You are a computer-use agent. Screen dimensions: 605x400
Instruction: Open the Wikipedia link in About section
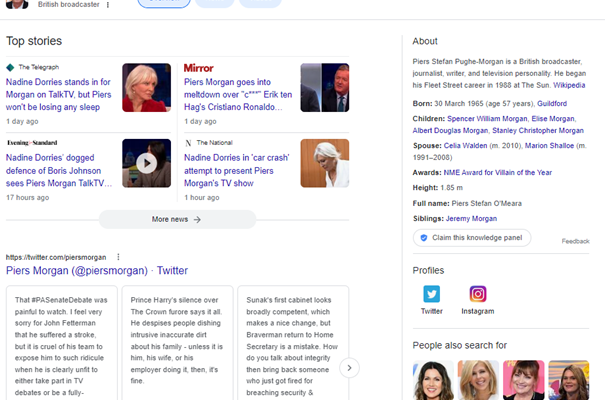point(569,85)
